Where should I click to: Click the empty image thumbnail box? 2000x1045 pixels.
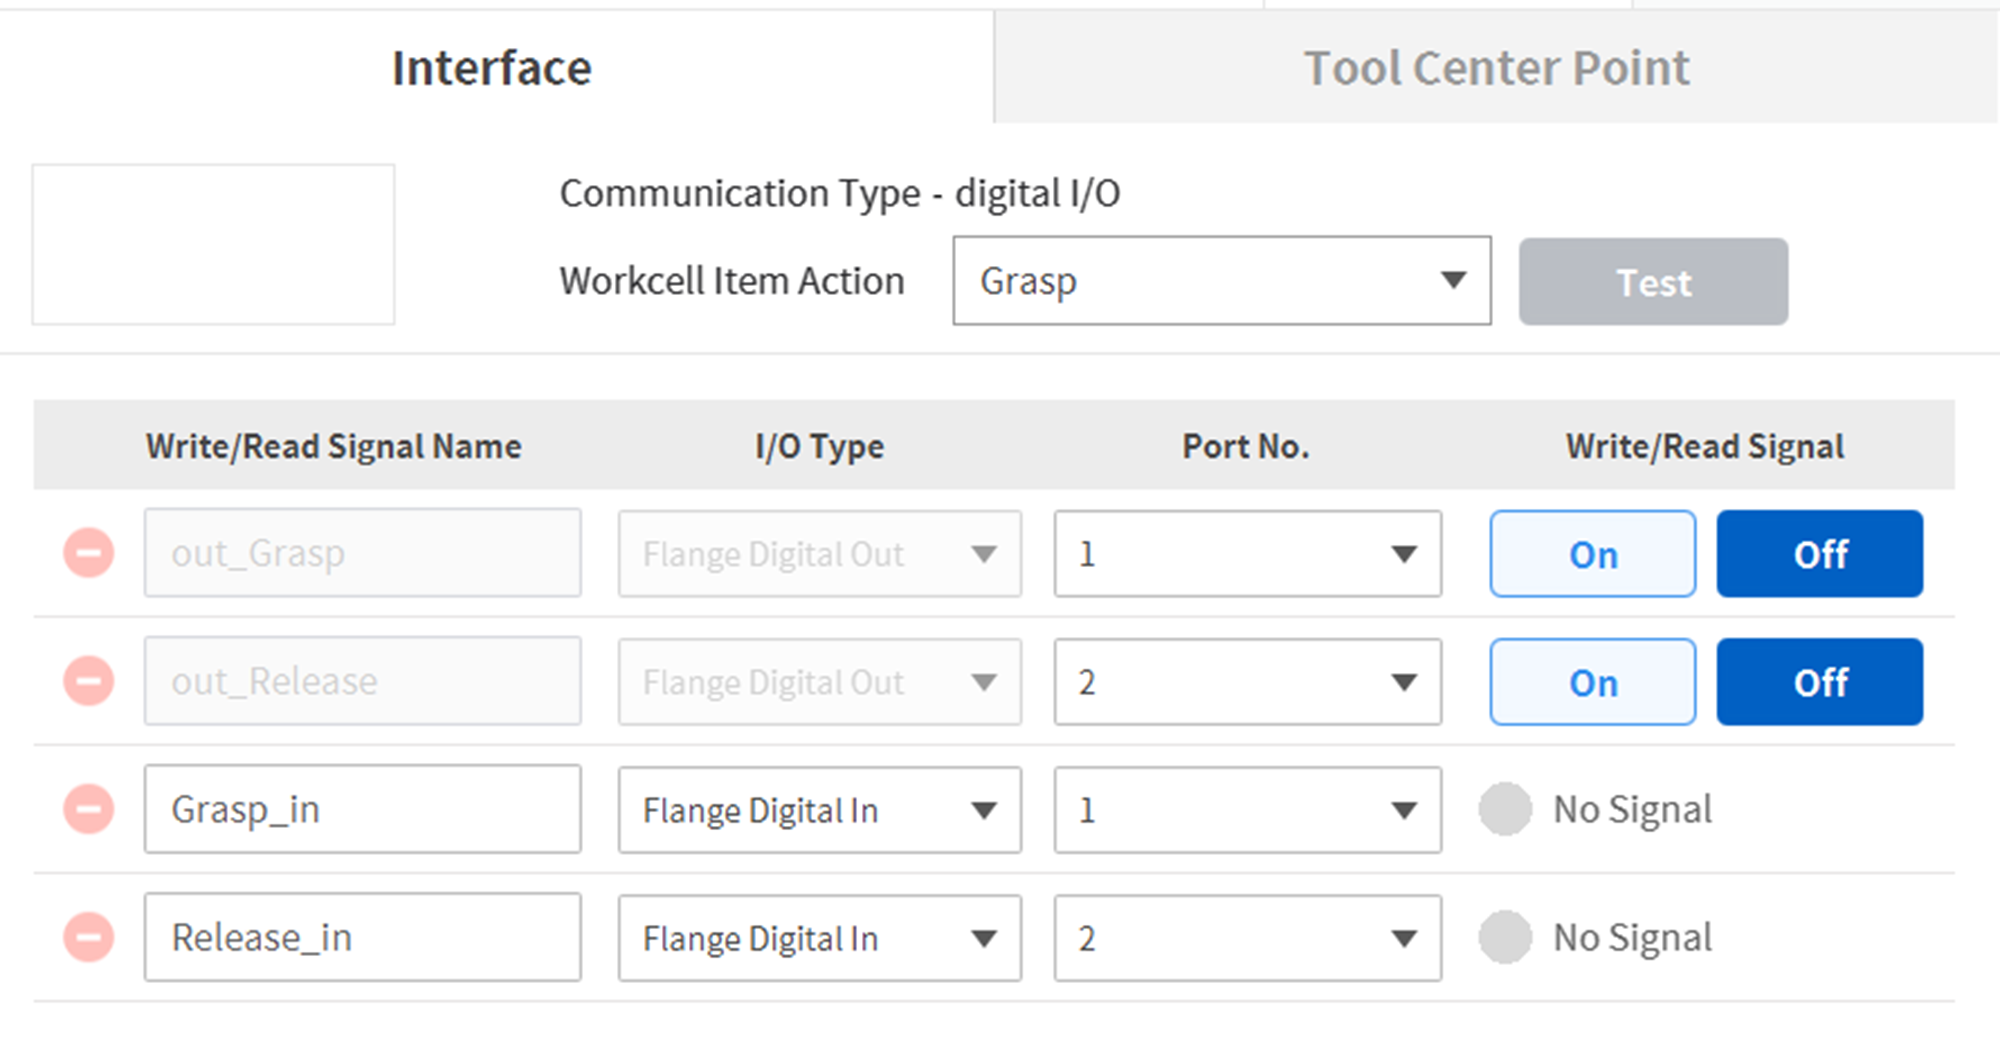213,244
